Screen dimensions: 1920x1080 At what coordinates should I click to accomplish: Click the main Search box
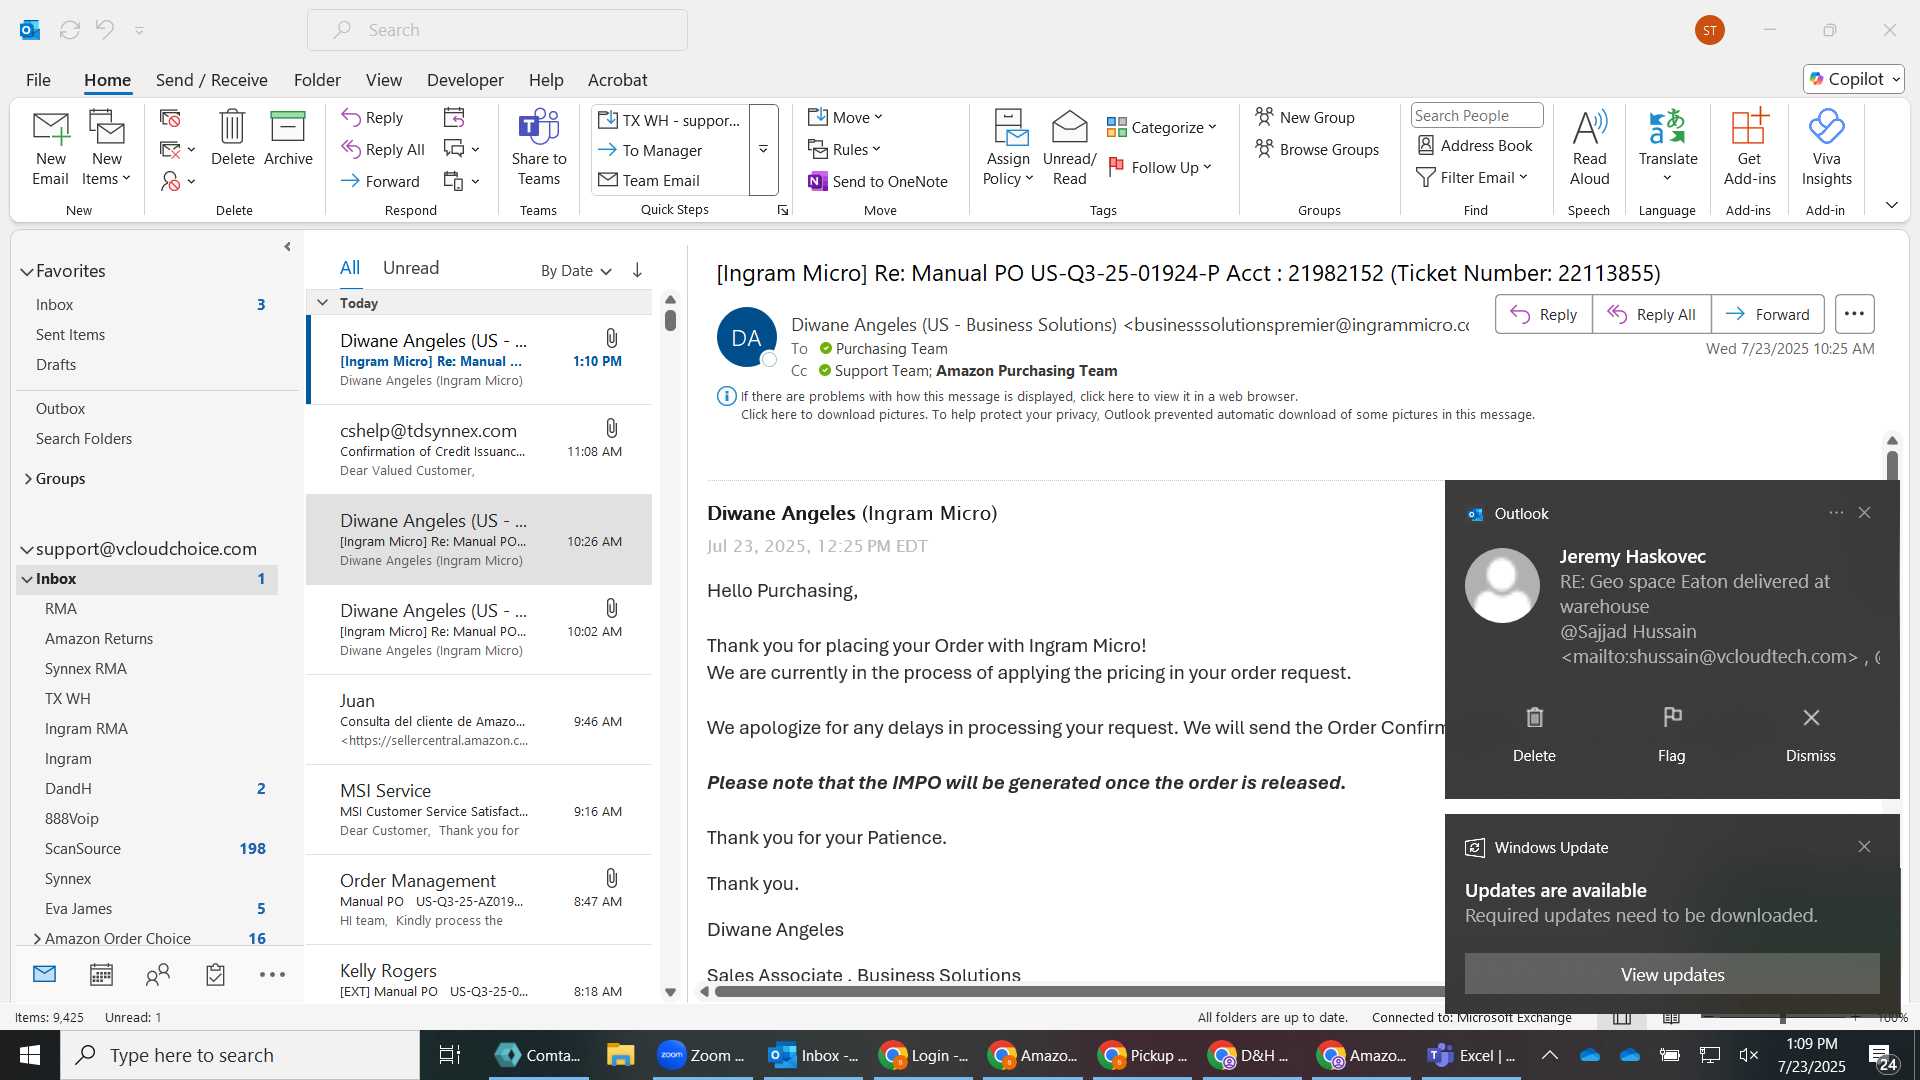(x=497, y=30)
